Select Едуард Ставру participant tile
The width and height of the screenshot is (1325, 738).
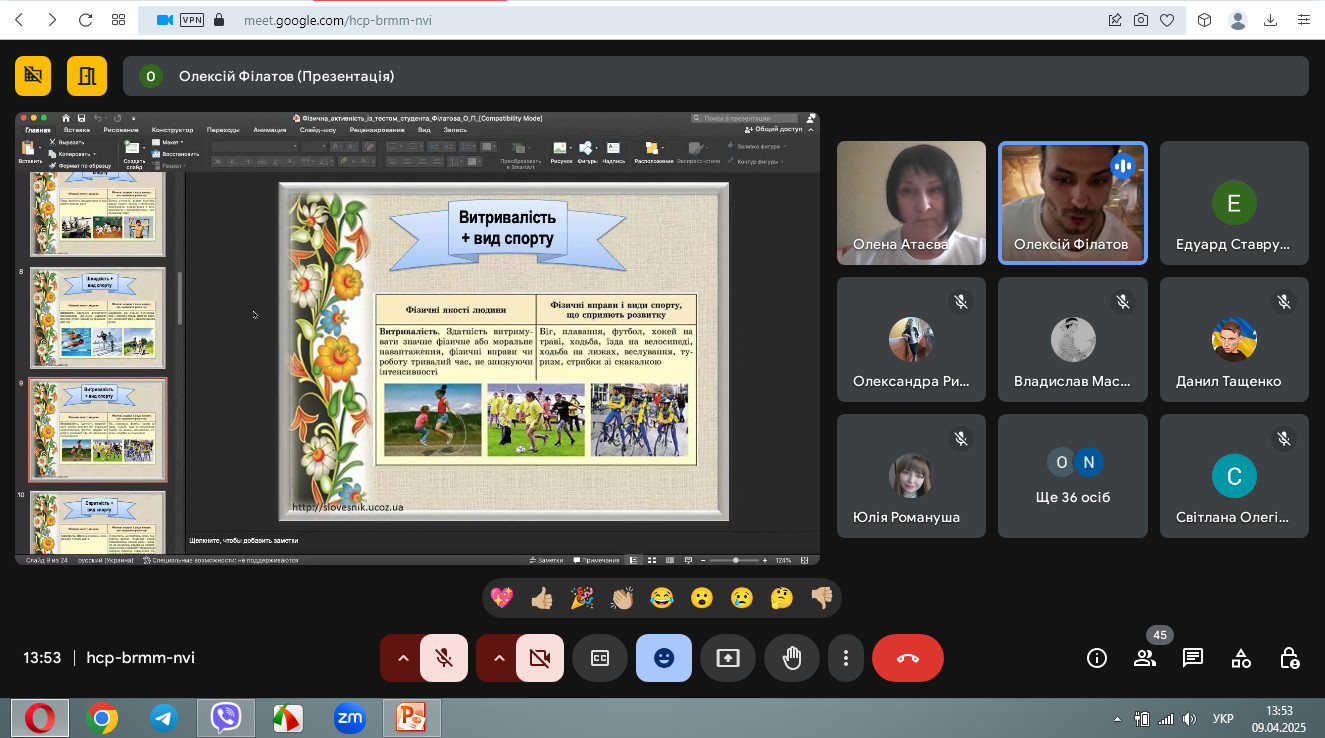click(x=1234, y=203)
